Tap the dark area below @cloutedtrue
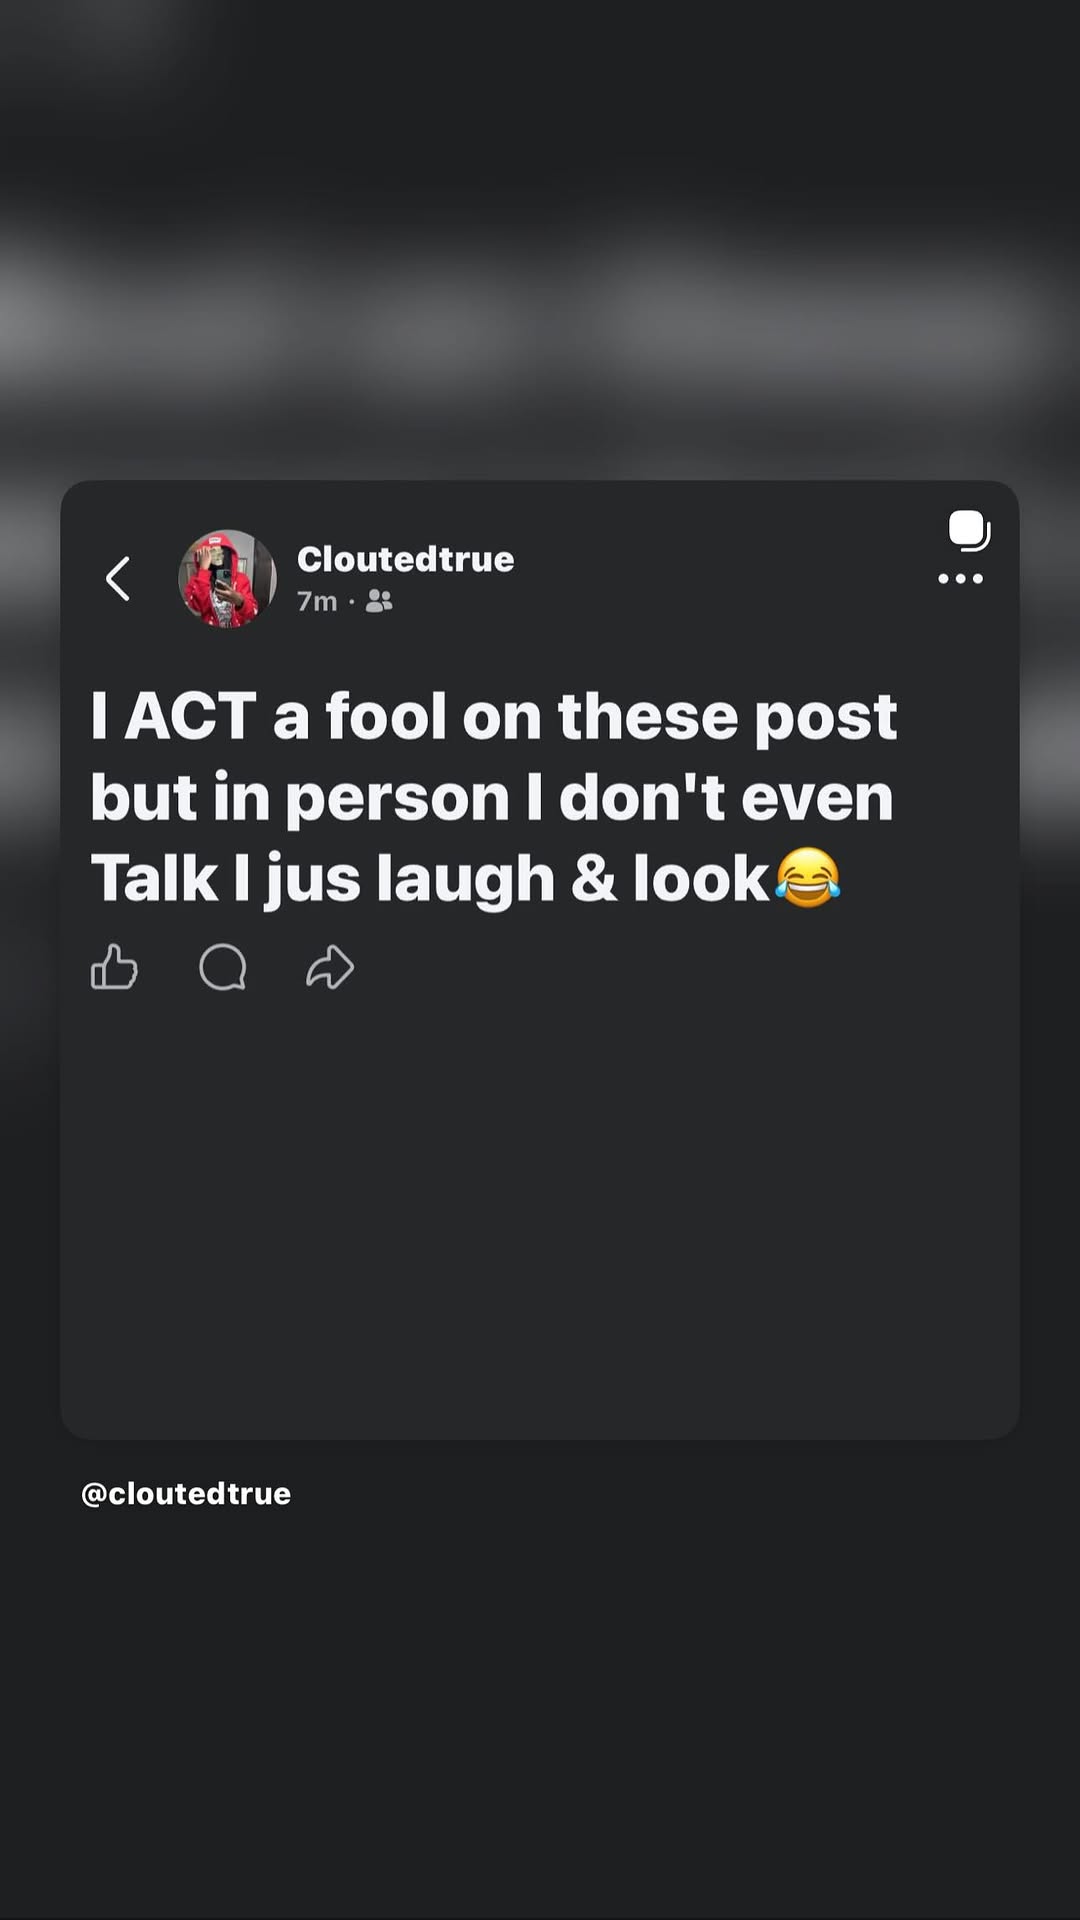1080x1920 pixels. [x=540, y=1720]
